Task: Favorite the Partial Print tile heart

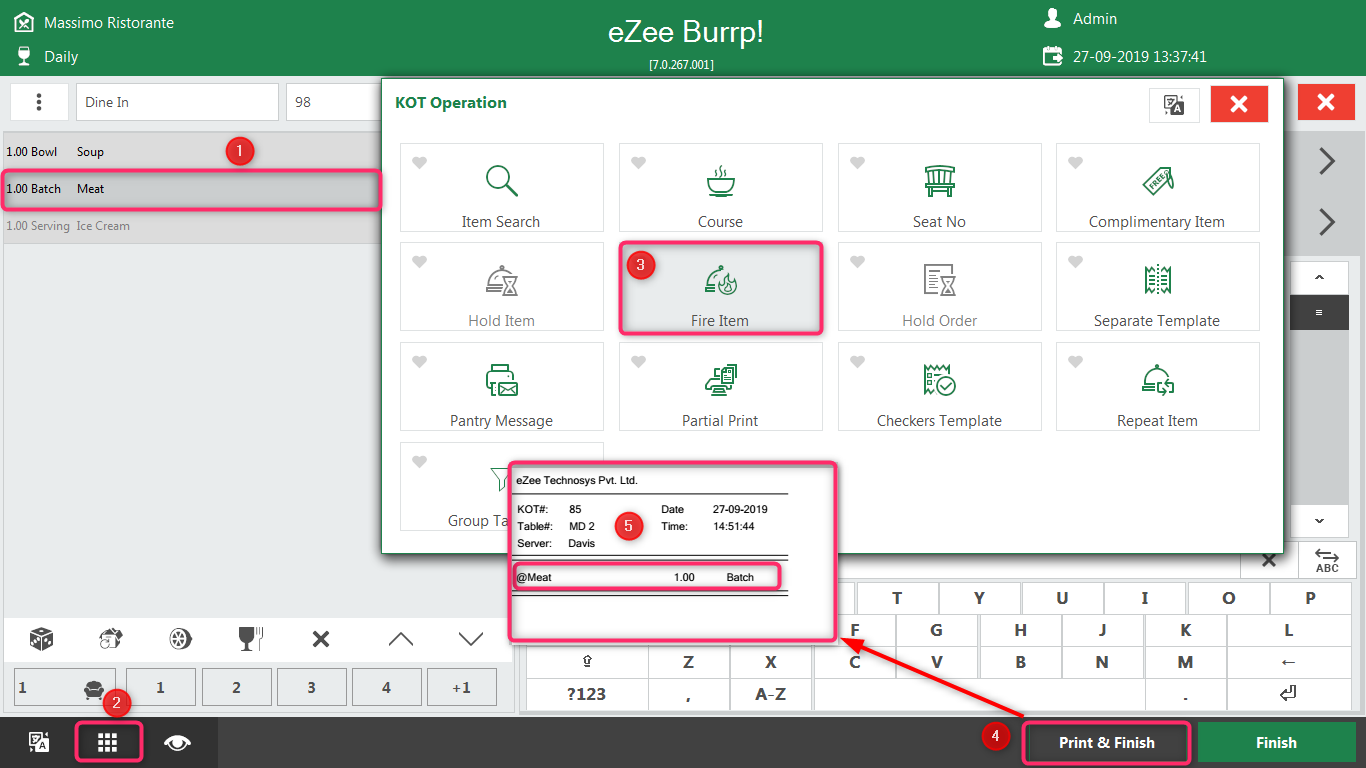Action: point(639,362)
